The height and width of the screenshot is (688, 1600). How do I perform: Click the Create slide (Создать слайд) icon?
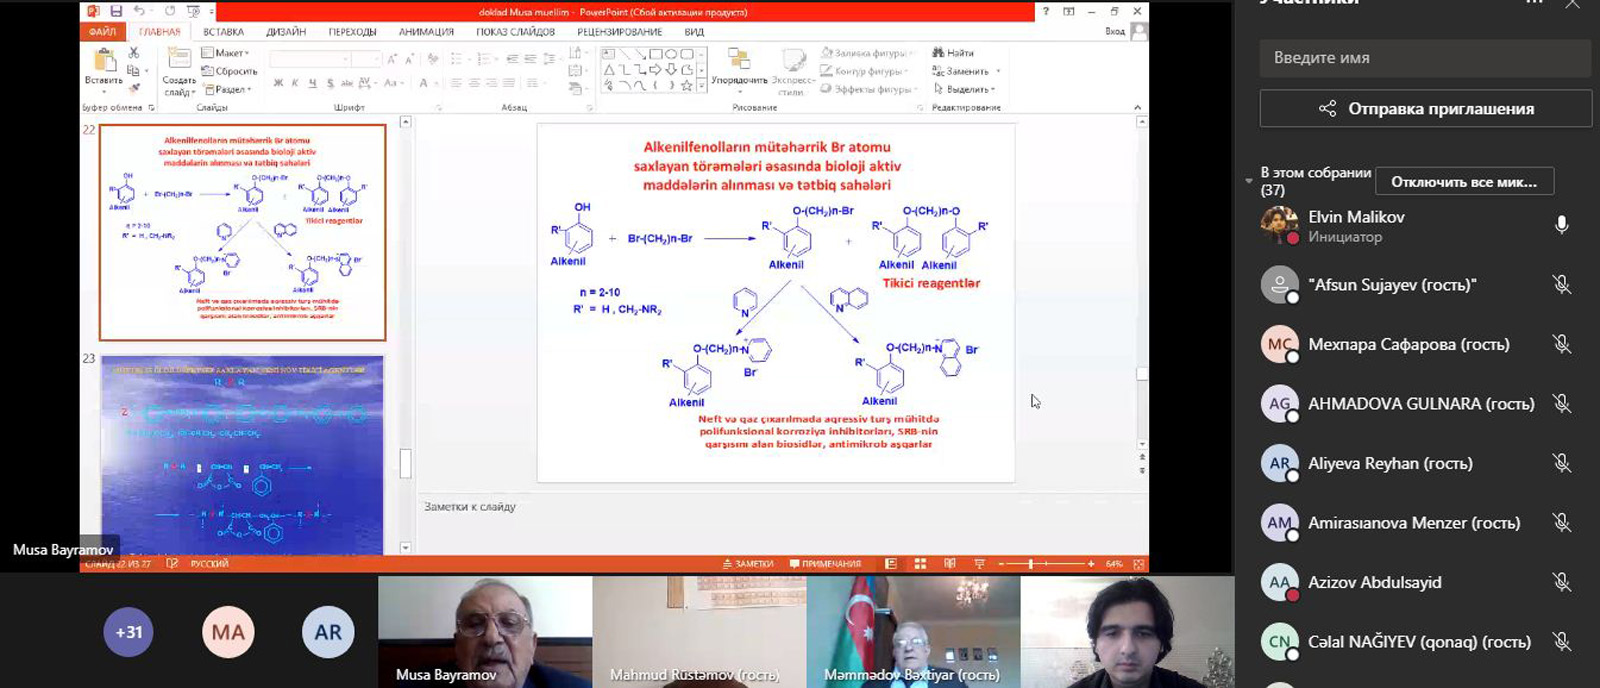tap(180, 62)
